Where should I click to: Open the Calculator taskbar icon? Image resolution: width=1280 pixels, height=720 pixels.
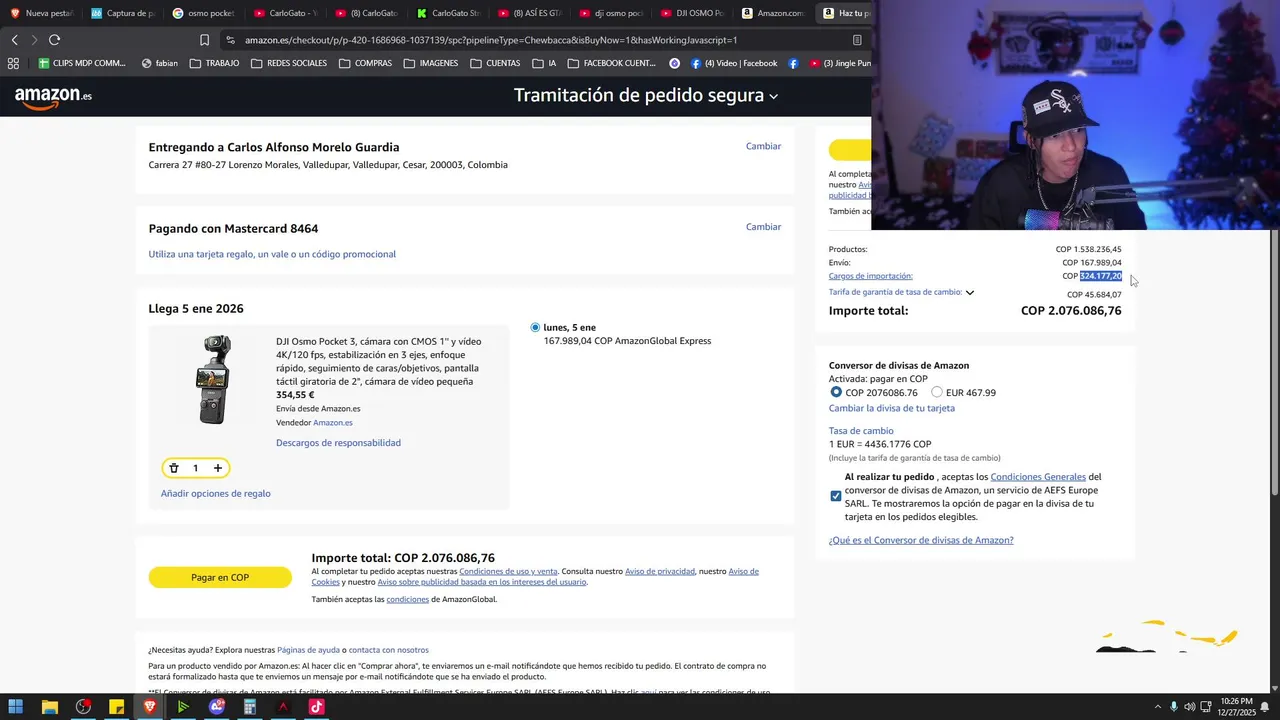point(250,707)
